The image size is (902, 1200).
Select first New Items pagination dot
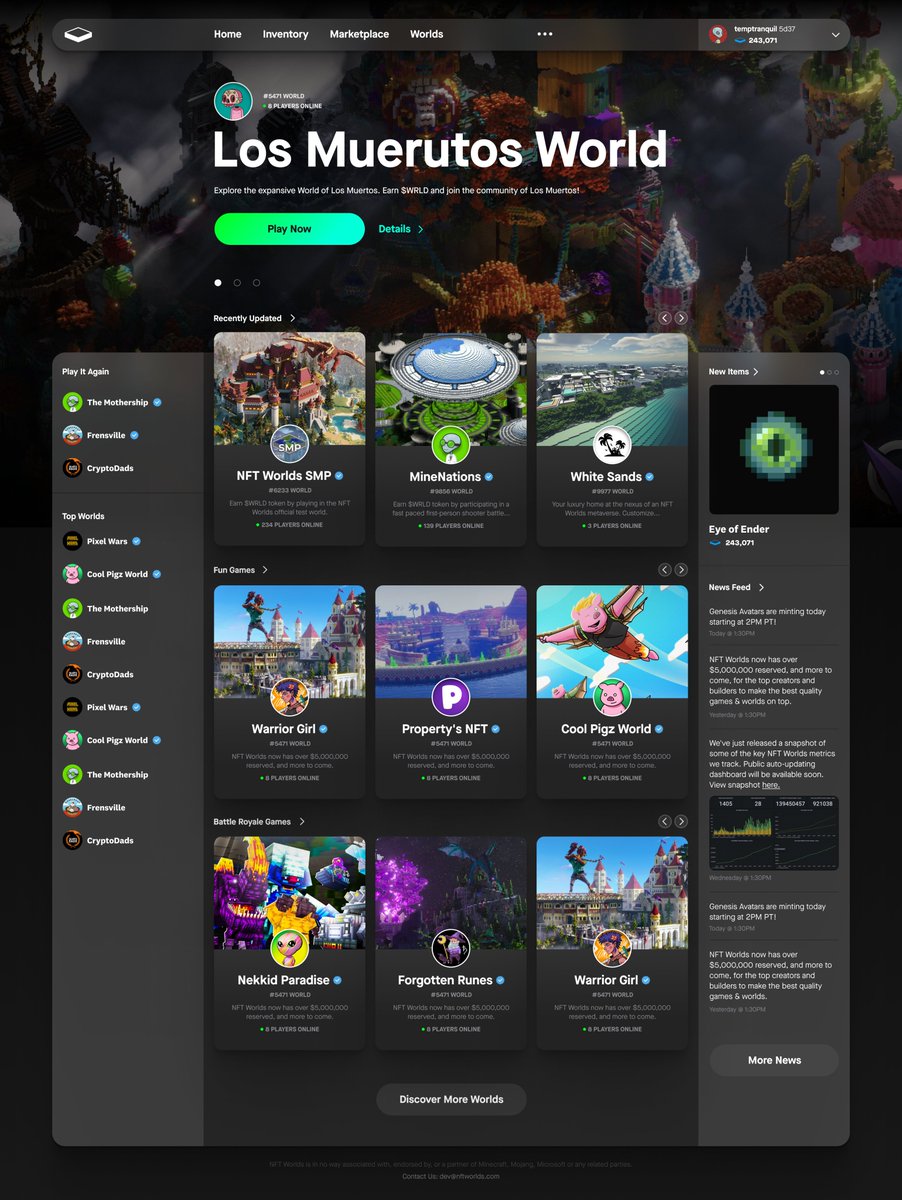coord(823,372)
